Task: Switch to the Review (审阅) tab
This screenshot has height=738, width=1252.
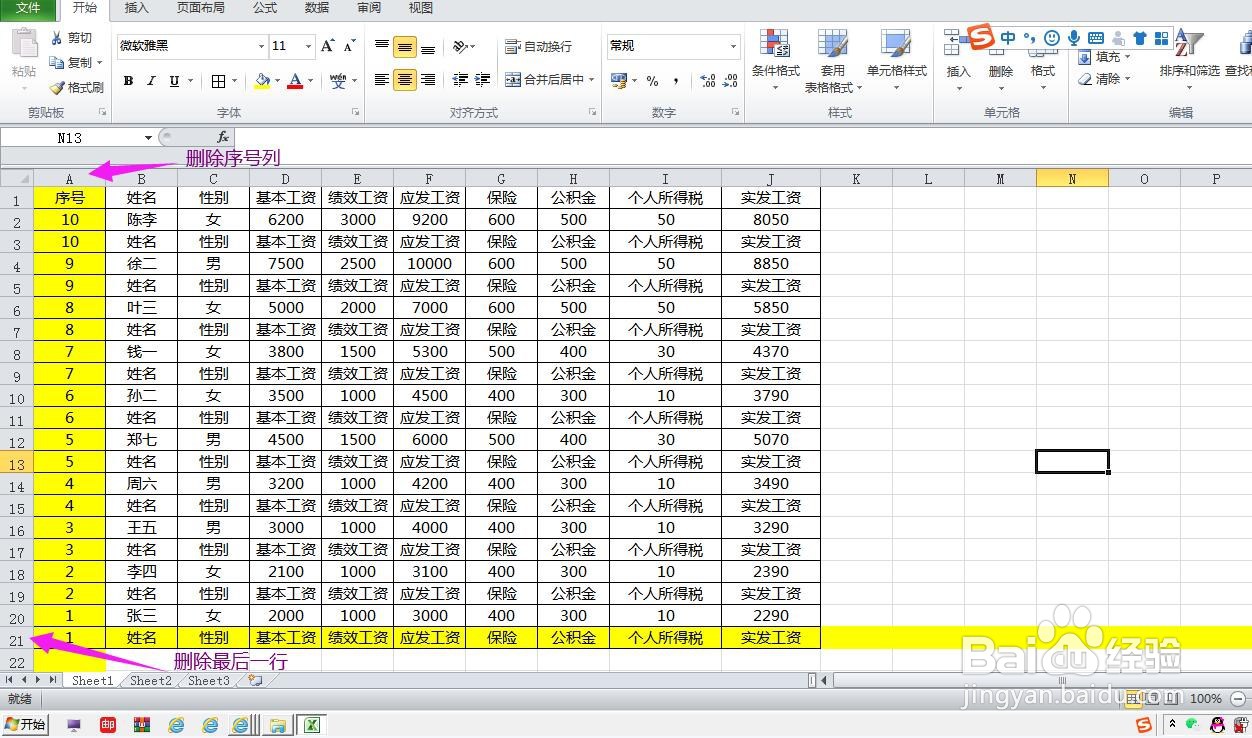Action: click(369, 8)
